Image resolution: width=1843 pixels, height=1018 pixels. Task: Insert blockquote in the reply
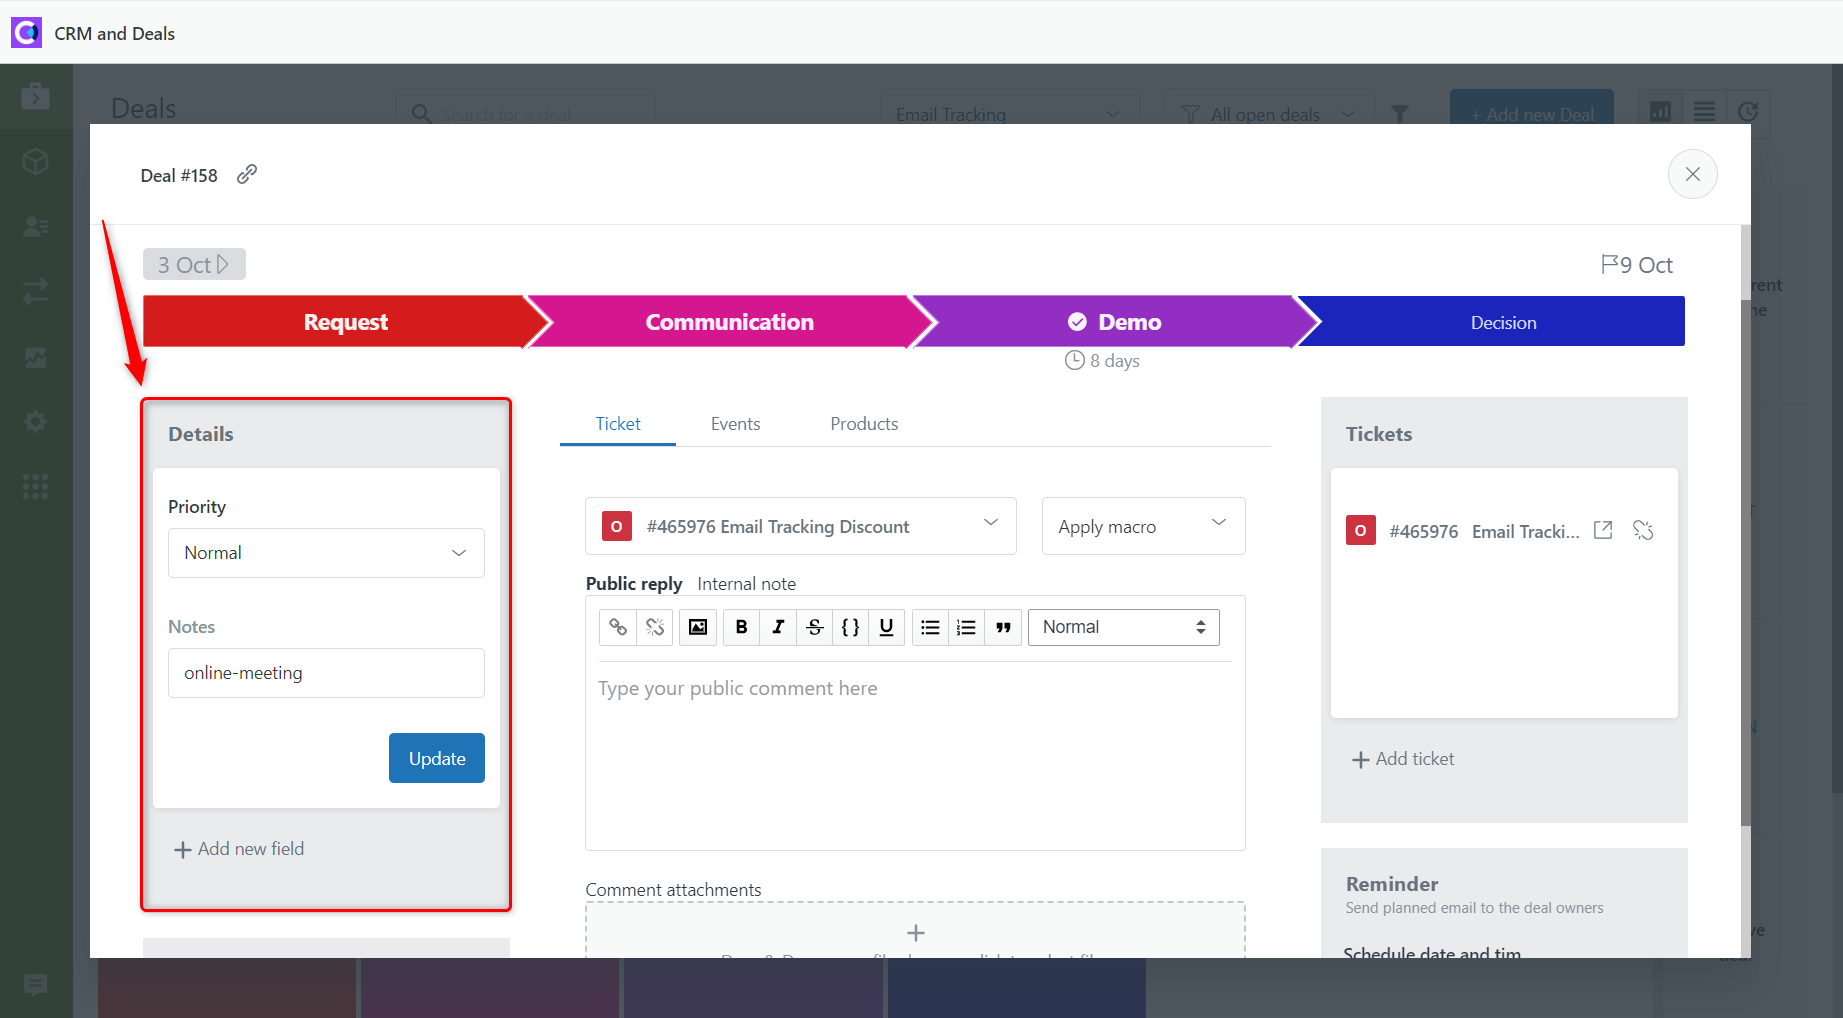click(x=1003, y=627)
